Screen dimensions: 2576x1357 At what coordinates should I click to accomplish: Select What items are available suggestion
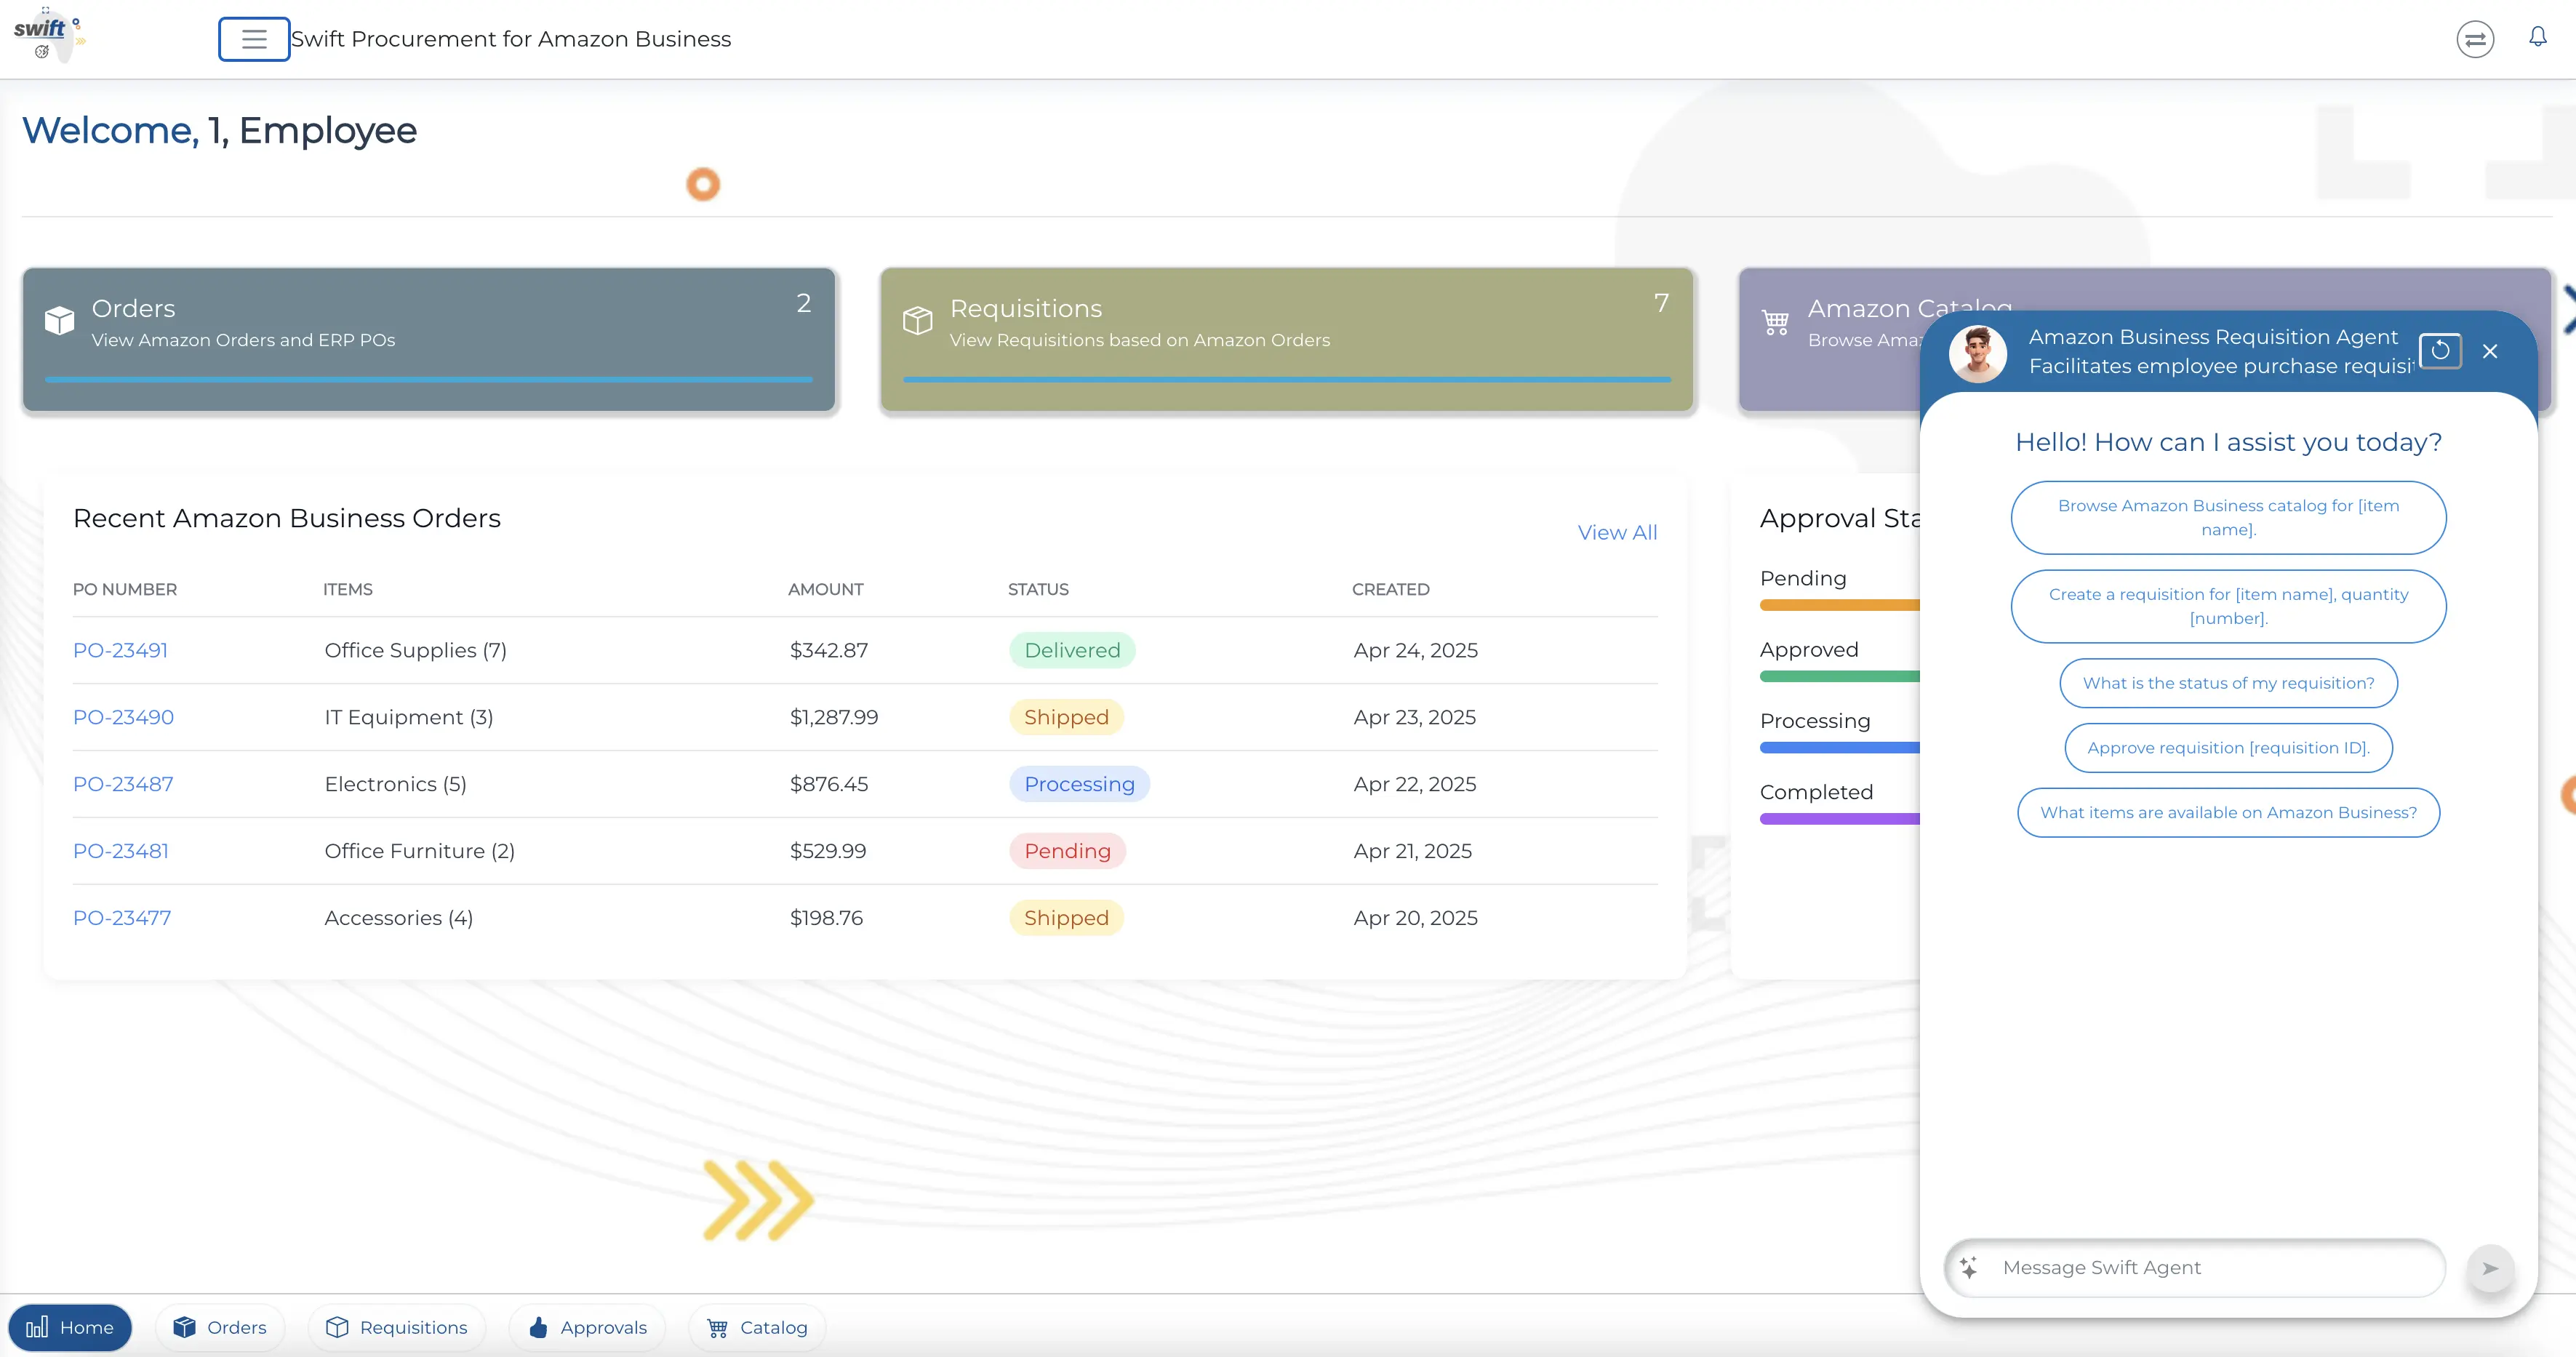[x=2228, y=813]
